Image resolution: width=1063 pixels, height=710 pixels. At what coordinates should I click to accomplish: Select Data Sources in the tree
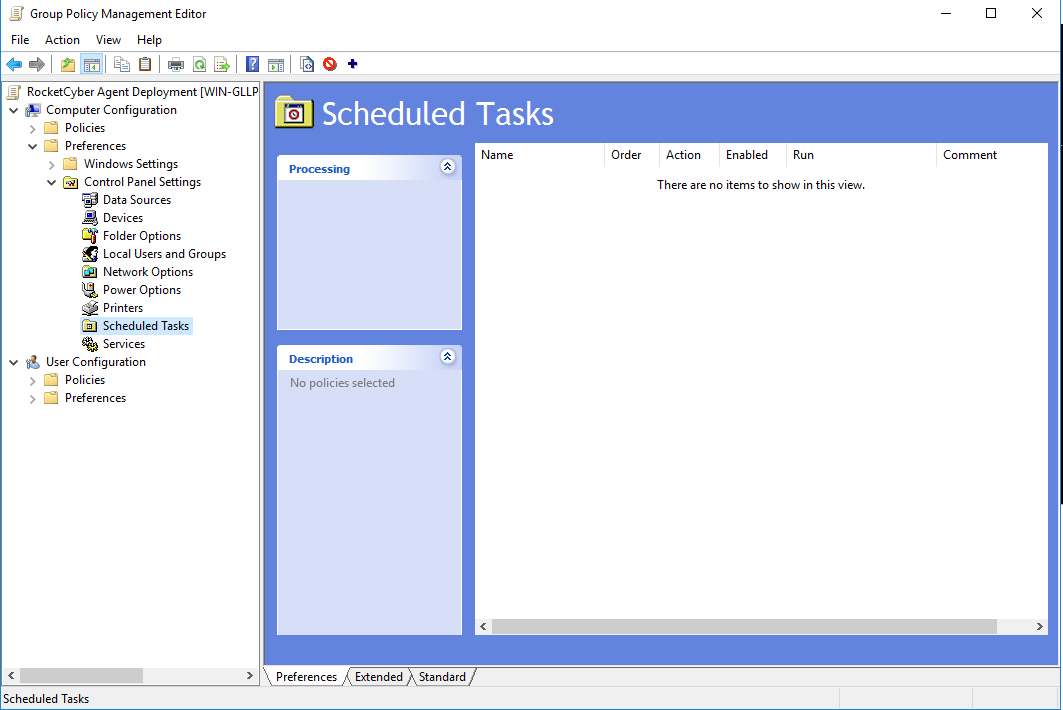pyautogui.click(x=136, y=200)
